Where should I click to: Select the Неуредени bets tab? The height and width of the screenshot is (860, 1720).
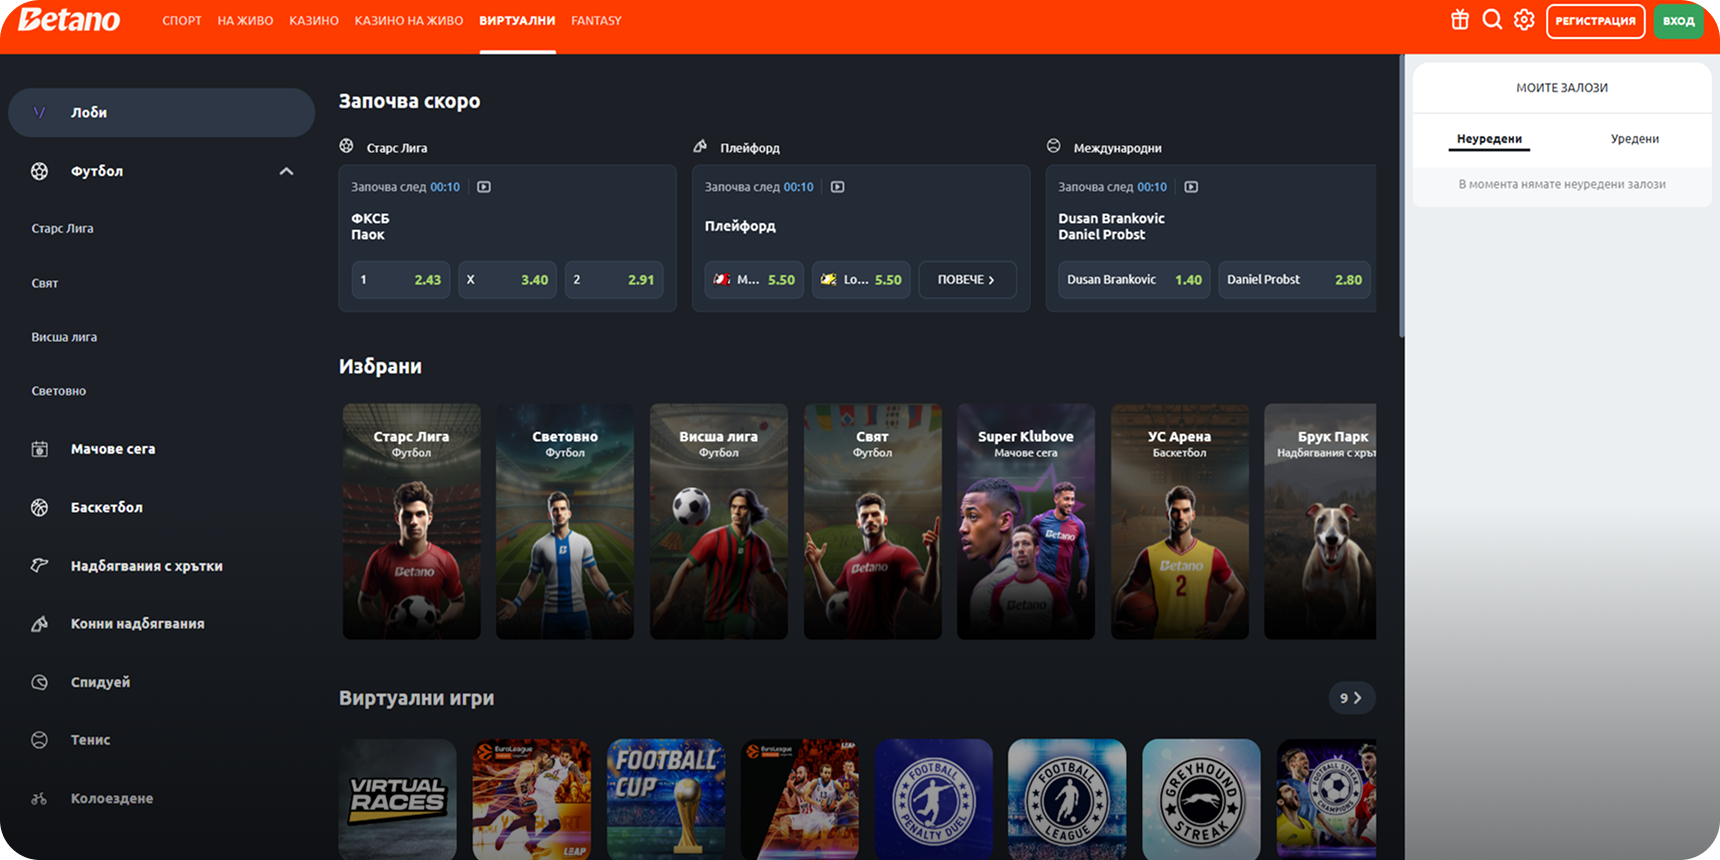tap(1489, 139)
